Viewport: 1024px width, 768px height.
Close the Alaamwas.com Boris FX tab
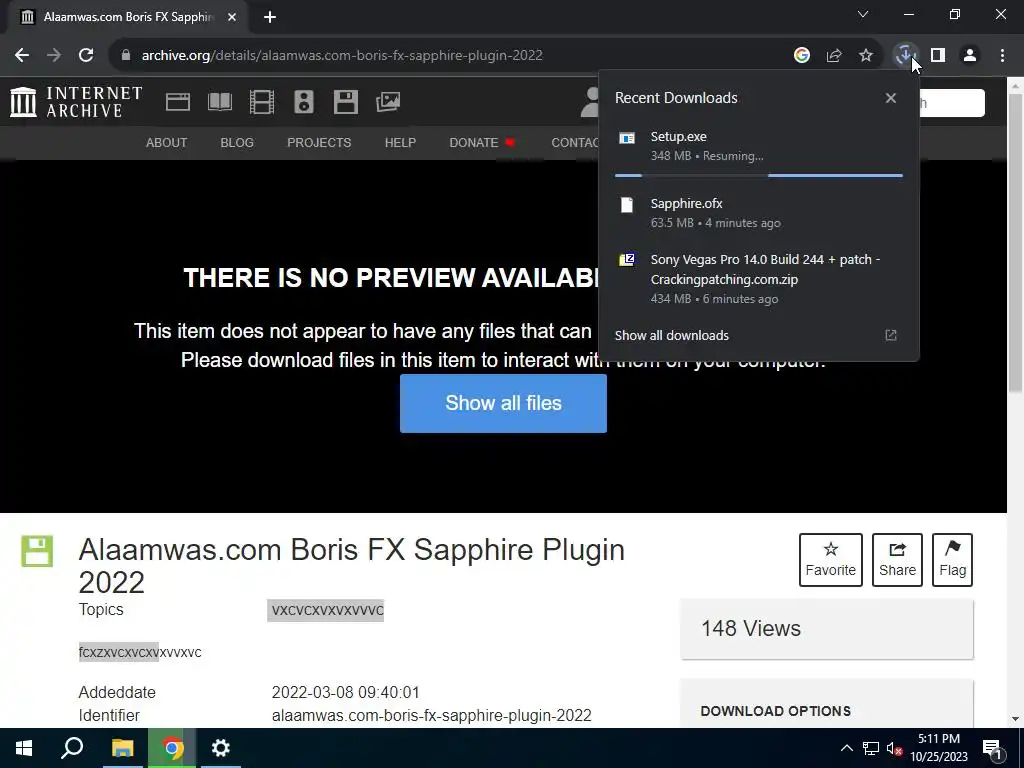[232, 17]
